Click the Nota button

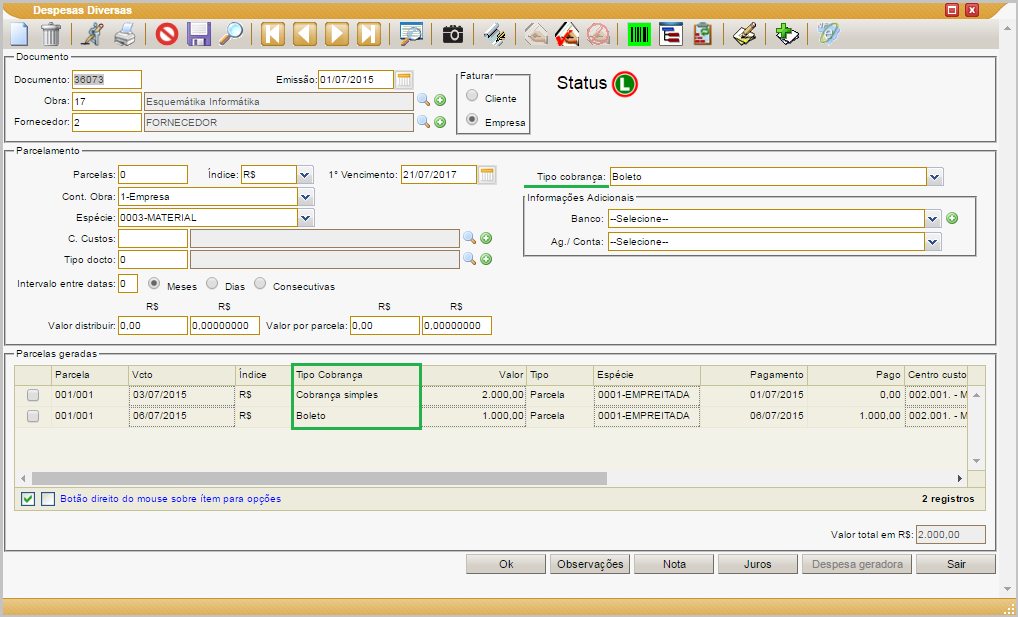674,564
